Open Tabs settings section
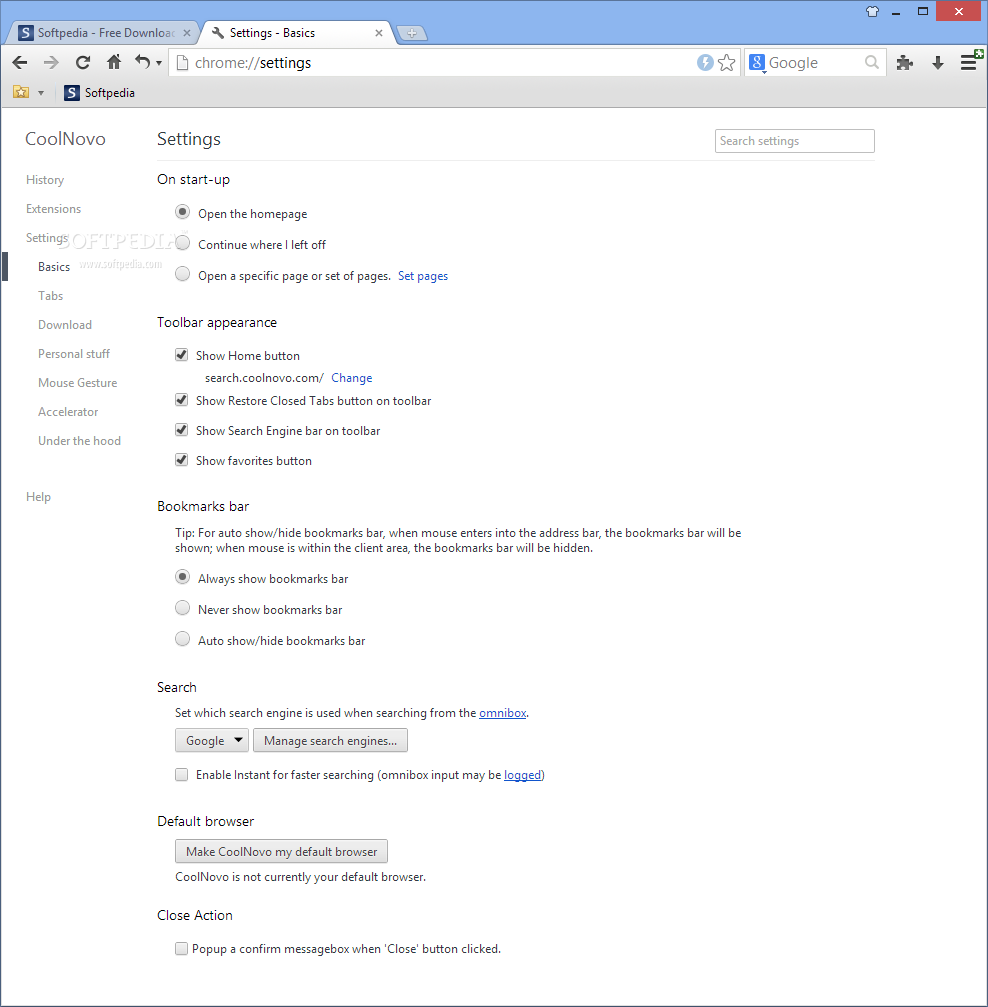 pyautogui.click(x=50, y=295)
